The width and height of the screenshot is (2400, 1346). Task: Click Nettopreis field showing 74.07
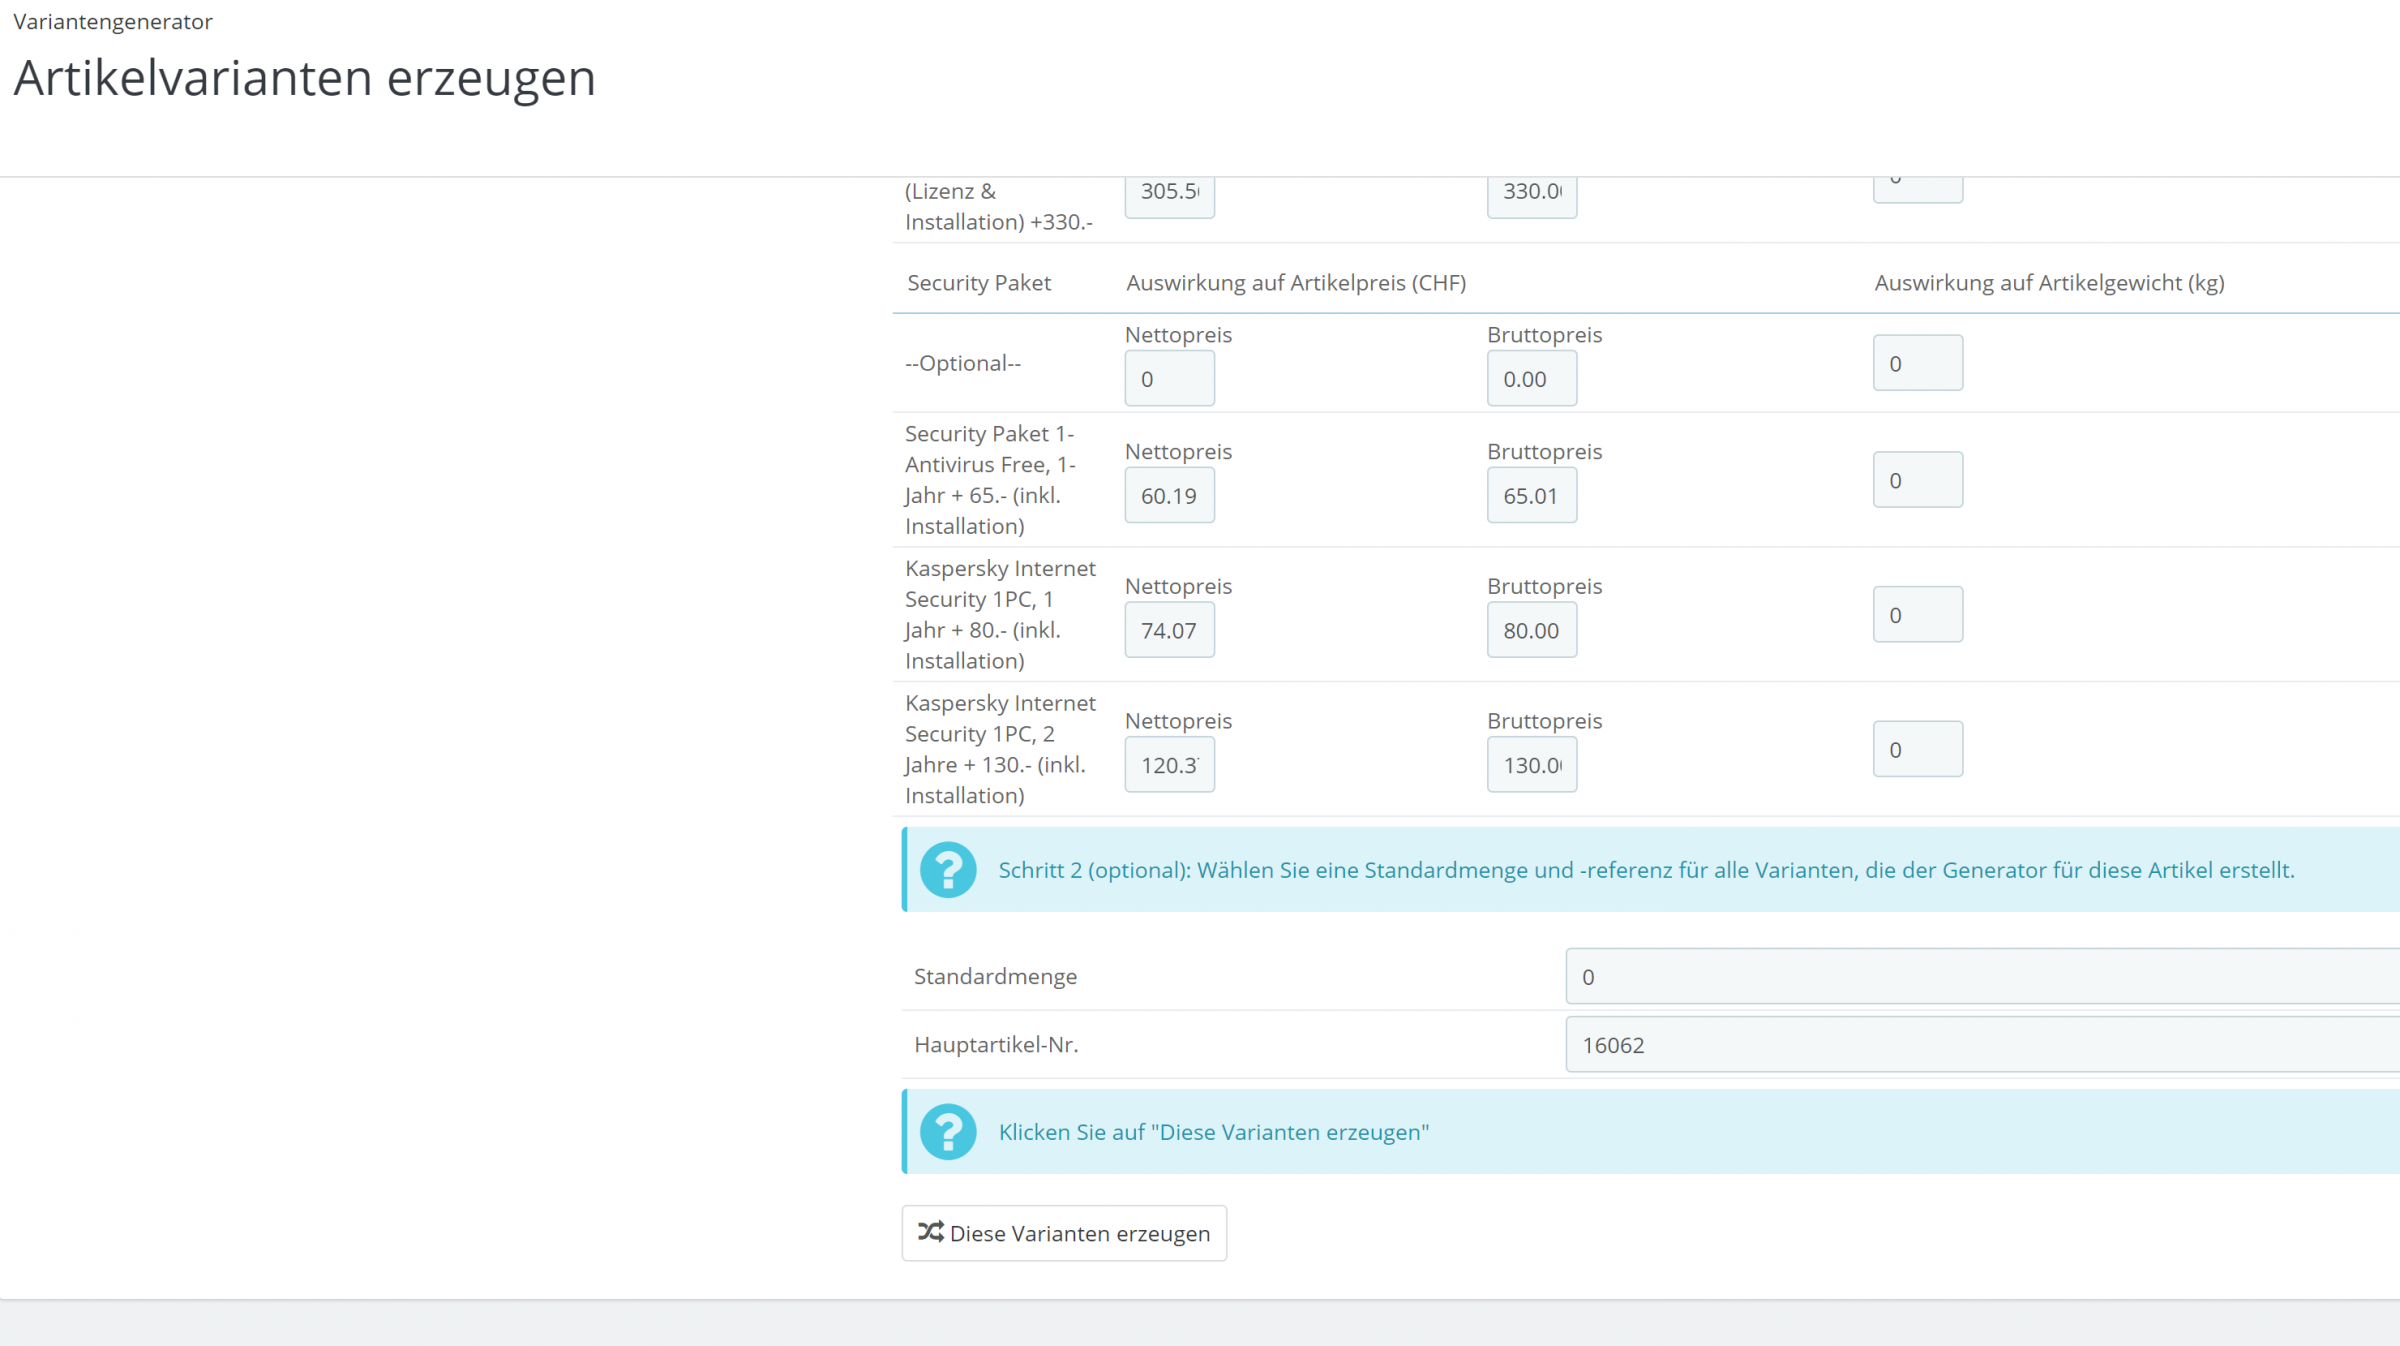[x=1169, y=630]
